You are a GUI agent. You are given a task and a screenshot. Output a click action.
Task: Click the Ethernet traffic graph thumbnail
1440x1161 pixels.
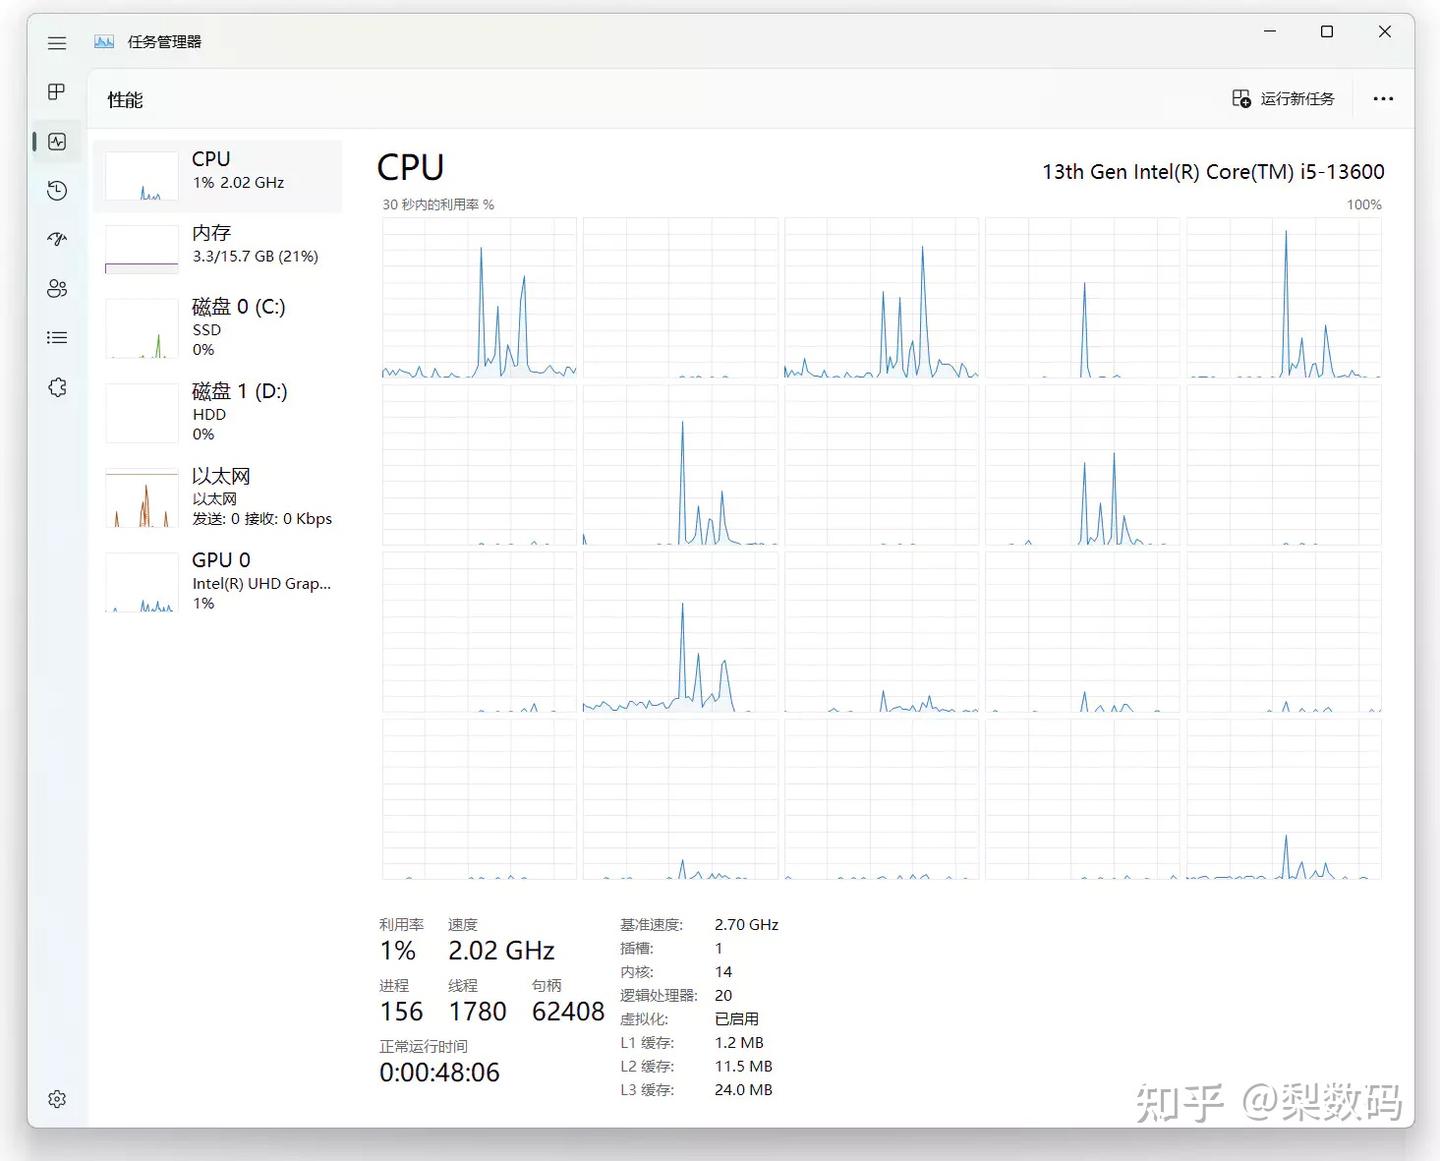coord(141,497)
